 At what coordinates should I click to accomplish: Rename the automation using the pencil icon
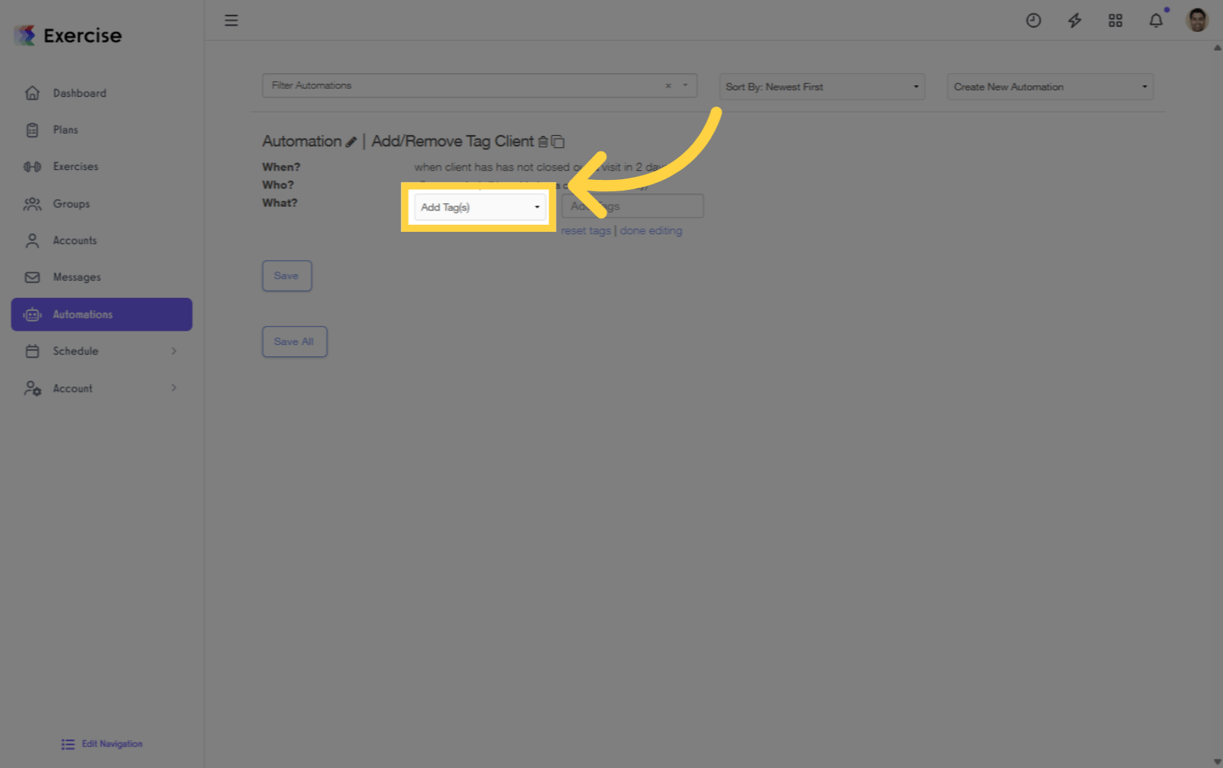point(352,141)
